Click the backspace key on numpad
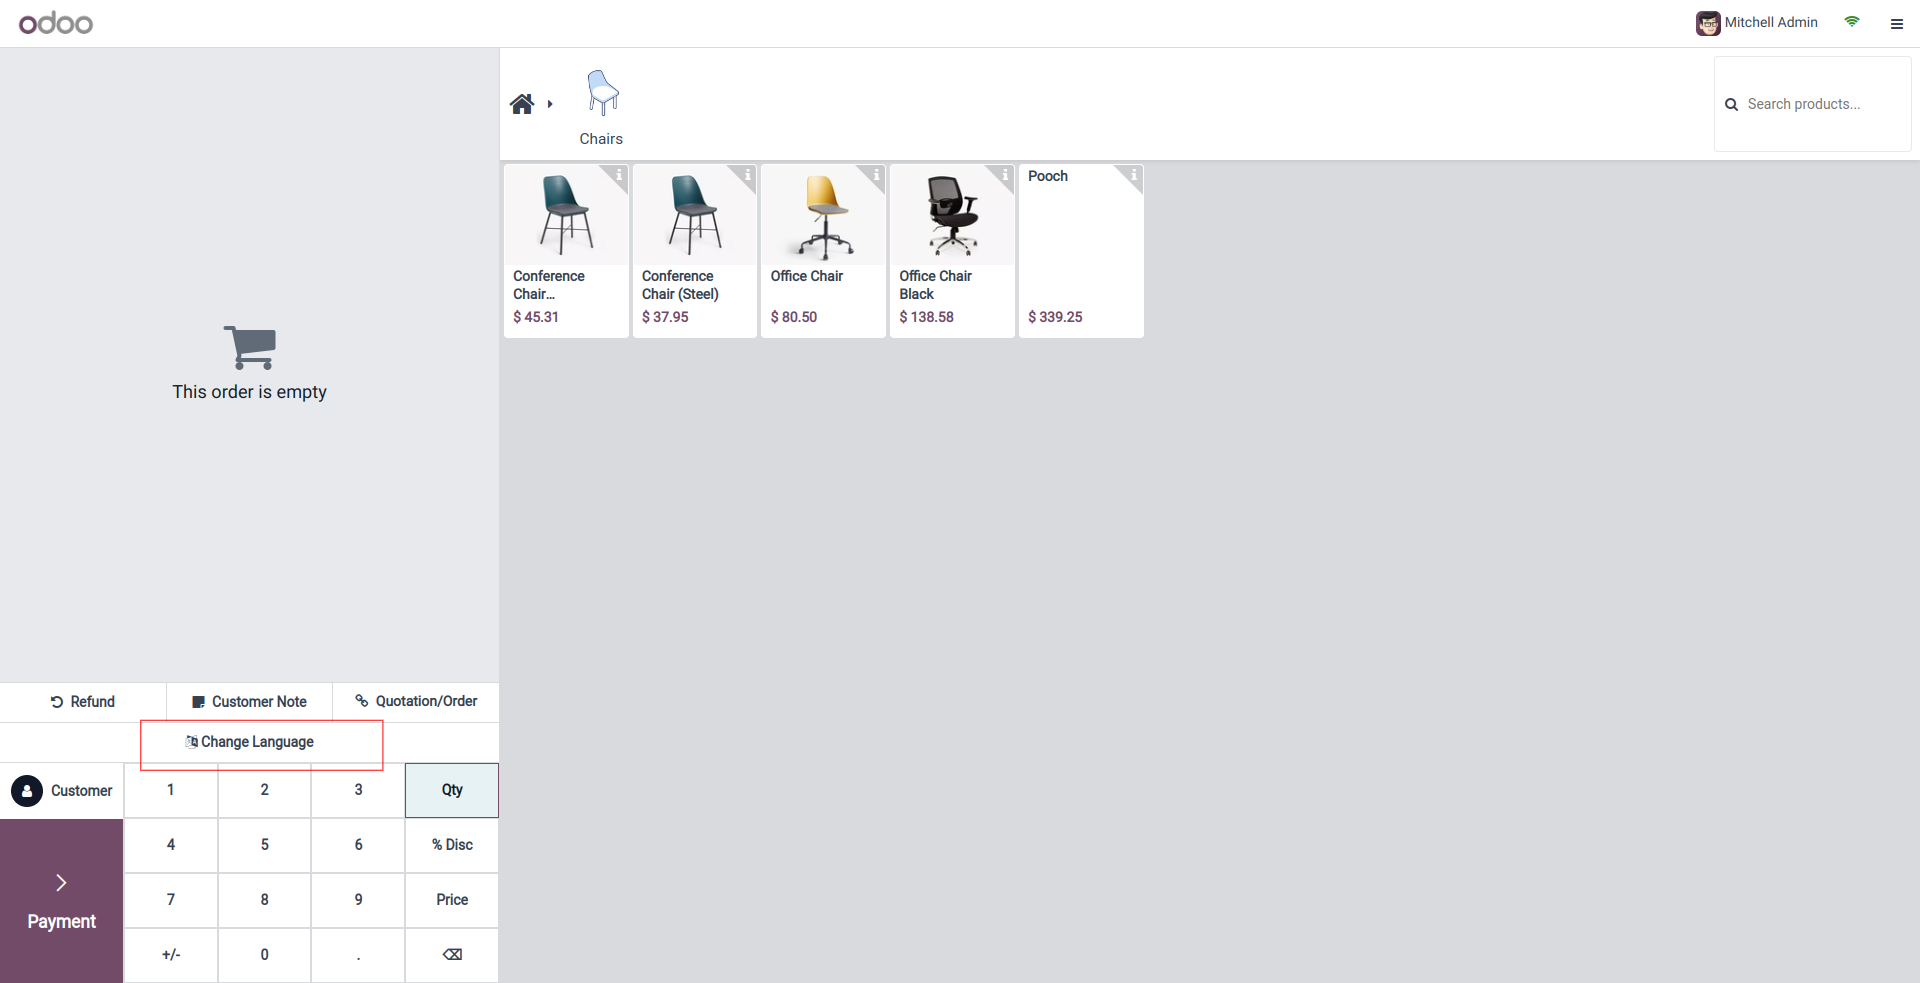This screenshot has height=983, width=1920. 452,955
